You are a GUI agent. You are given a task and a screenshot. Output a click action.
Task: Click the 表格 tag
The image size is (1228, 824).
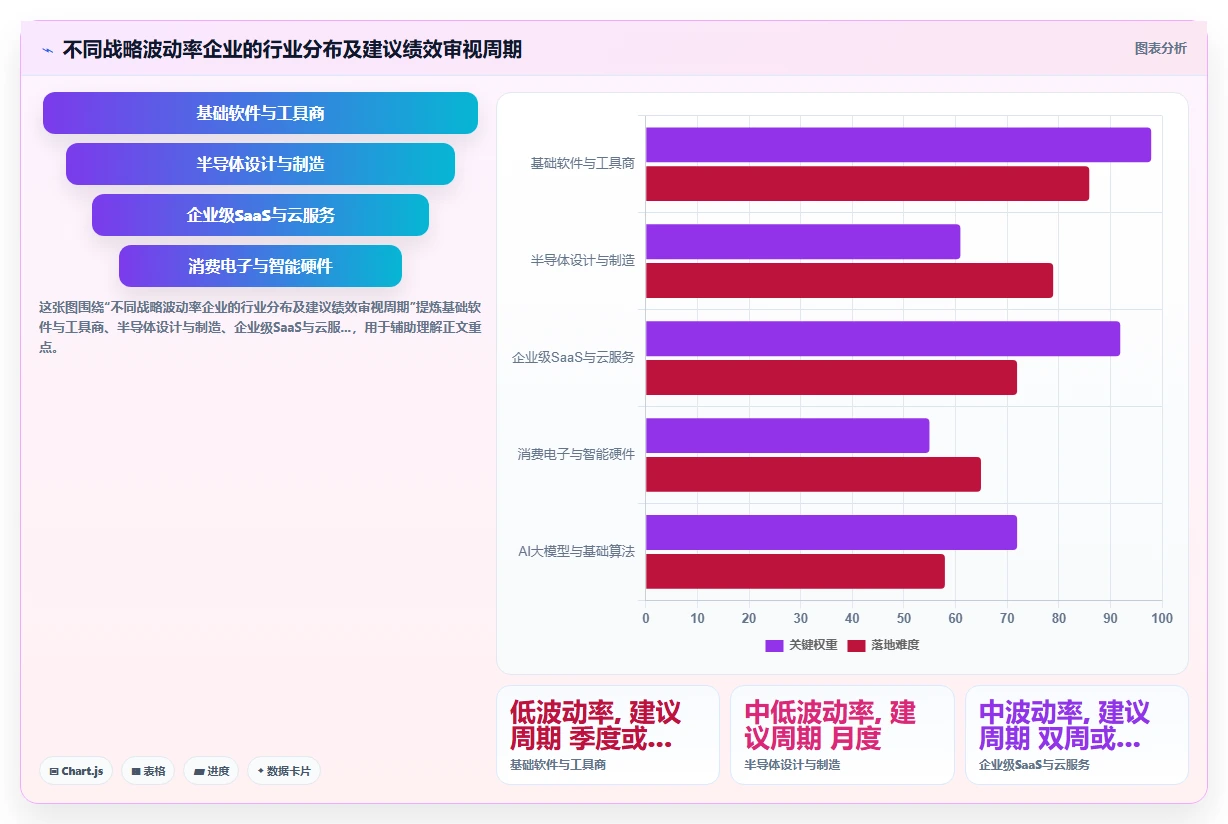coord(148,771)
